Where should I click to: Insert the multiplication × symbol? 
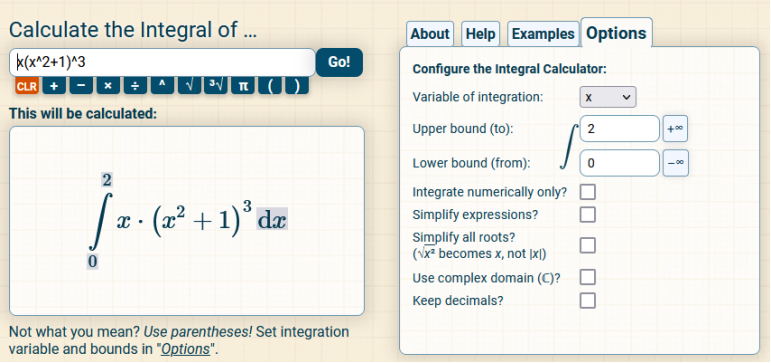pyautogui.click(x=108, y=86)
